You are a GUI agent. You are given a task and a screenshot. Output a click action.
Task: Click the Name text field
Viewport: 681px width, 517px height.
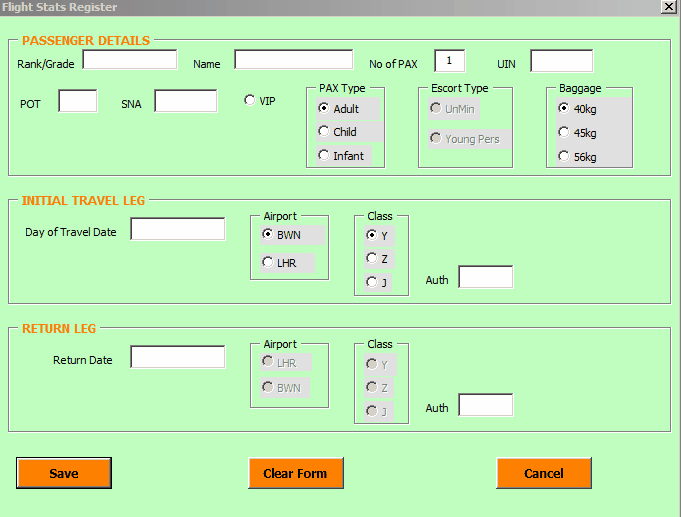pos(294,60)
